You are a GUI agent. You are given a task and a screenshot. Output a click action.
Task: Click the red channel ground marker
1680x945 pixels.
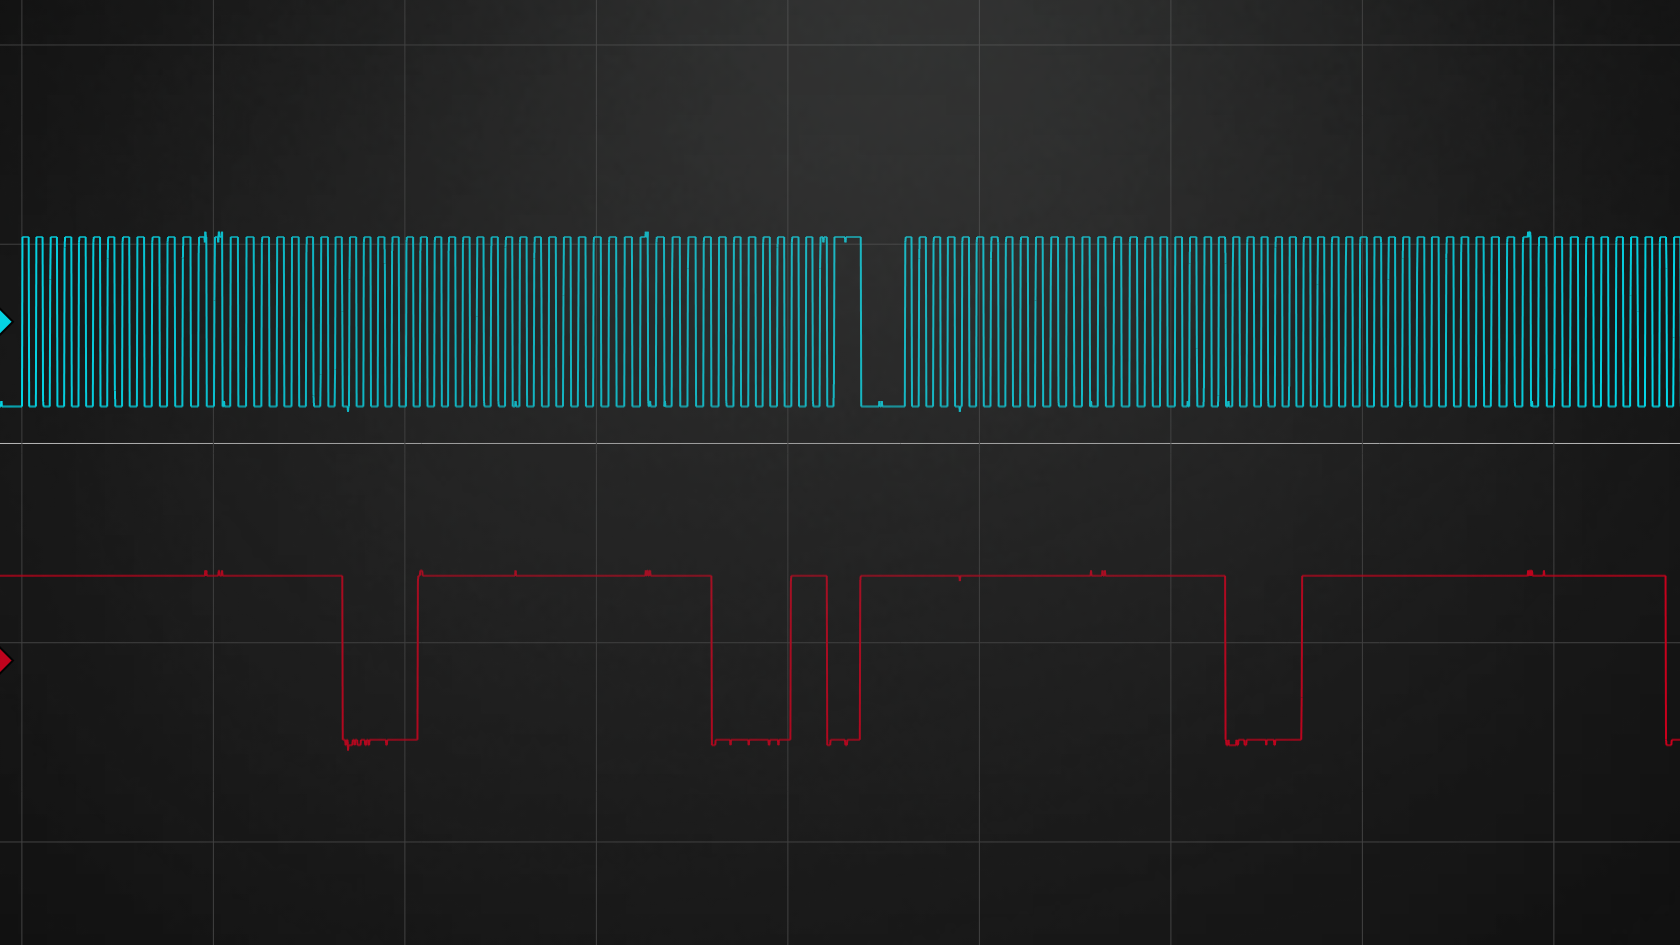click(x=6, y=660)
